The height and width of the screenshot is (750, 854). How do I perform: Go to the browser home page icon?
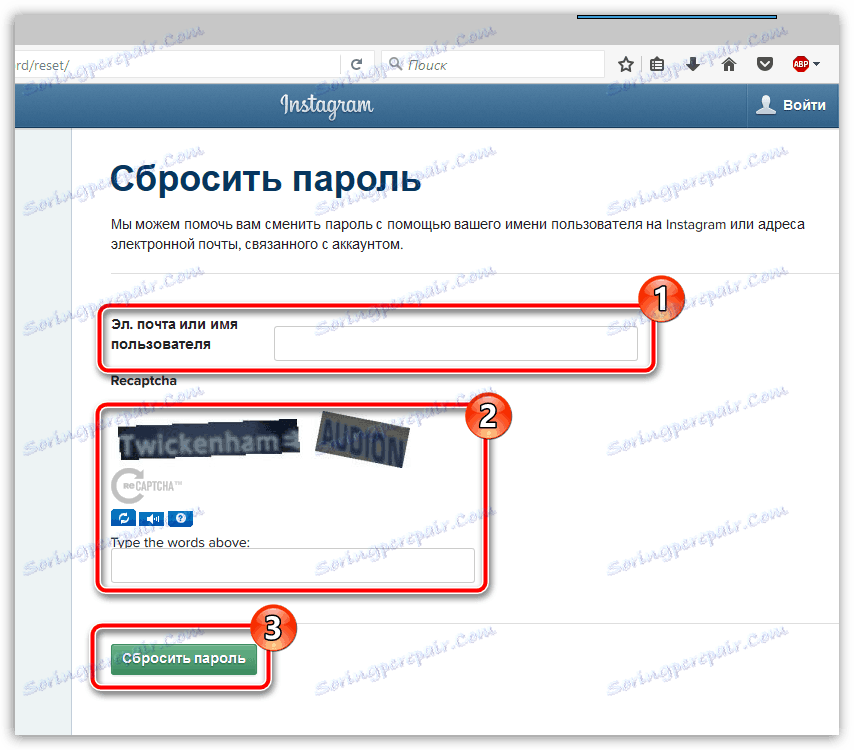point(729,65)
